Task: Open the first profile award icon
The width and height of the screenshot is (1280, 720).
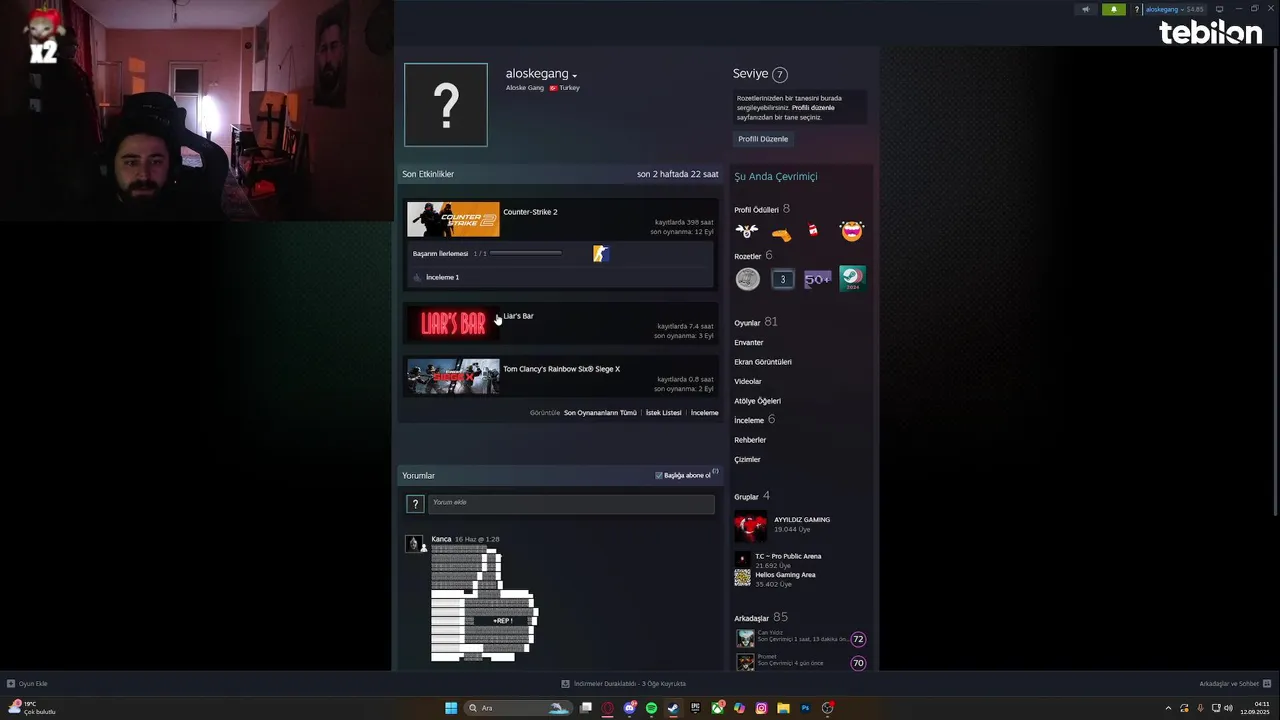Action: (747, 231)
